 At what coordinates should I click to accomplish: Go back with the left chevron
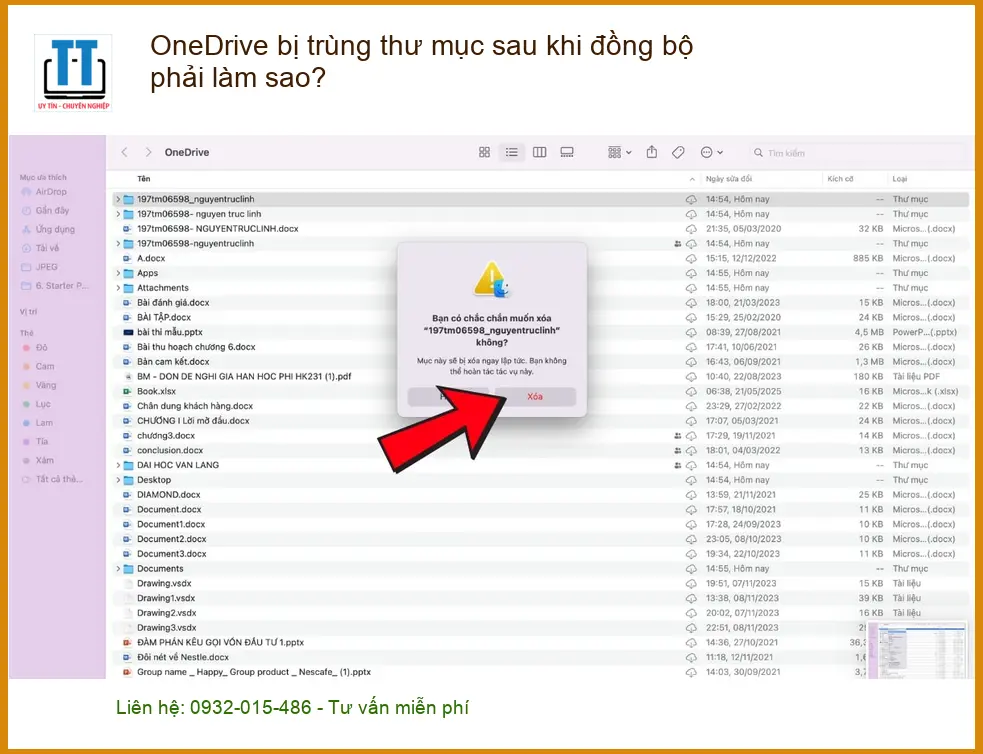(x=125, y=152)
